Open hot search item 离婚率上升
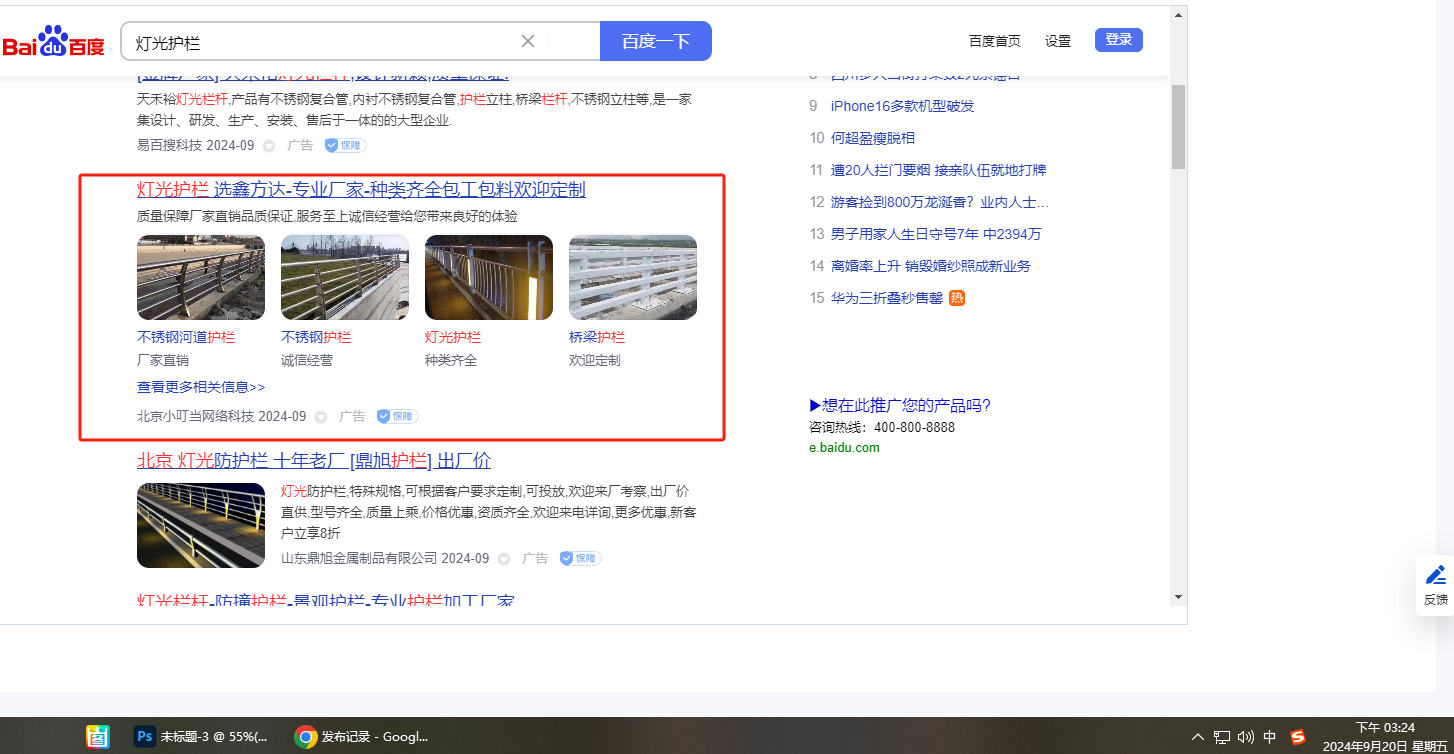The height and width of the screenshot is (754, 1454). [x=931, y=266]
